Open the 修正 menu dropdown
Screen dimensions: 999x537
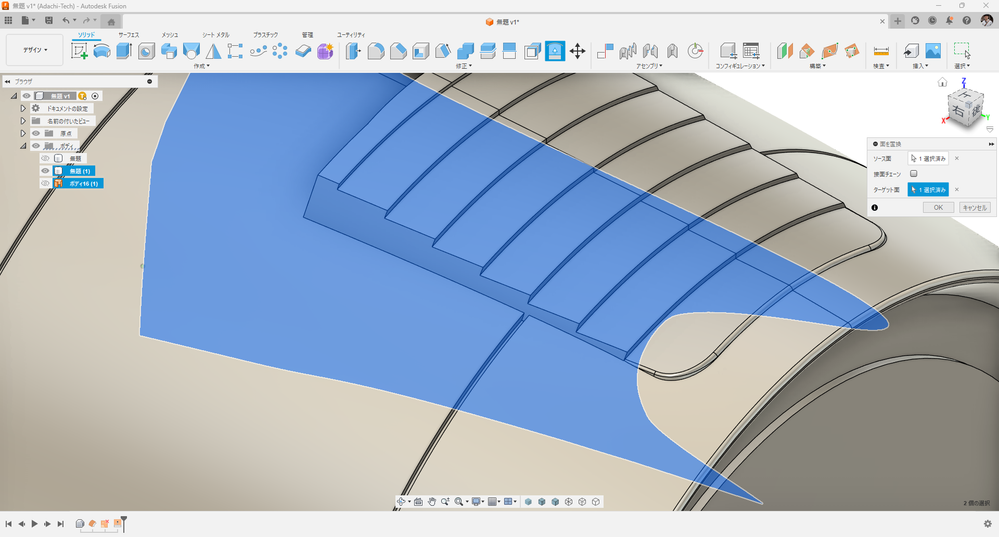(463, 66)
